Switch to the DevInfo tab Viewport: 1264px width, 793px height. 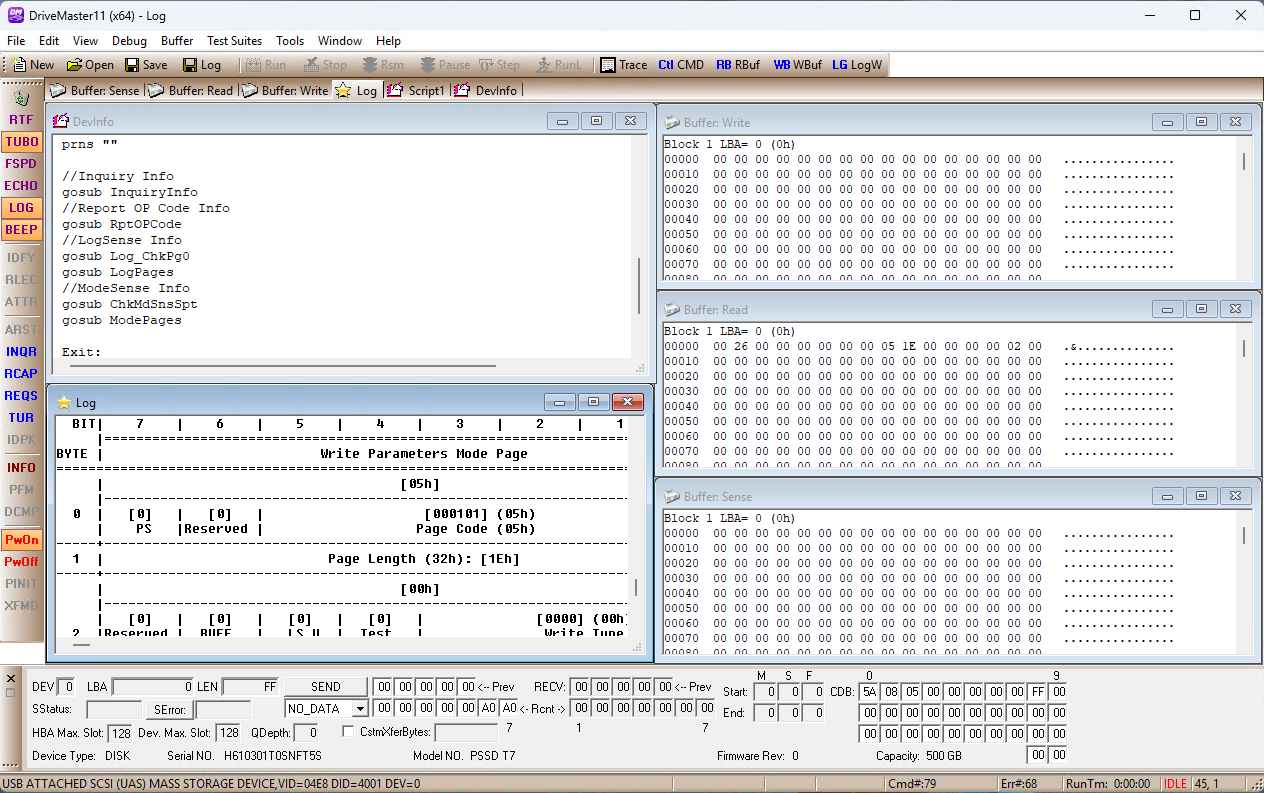coord(486,90)
